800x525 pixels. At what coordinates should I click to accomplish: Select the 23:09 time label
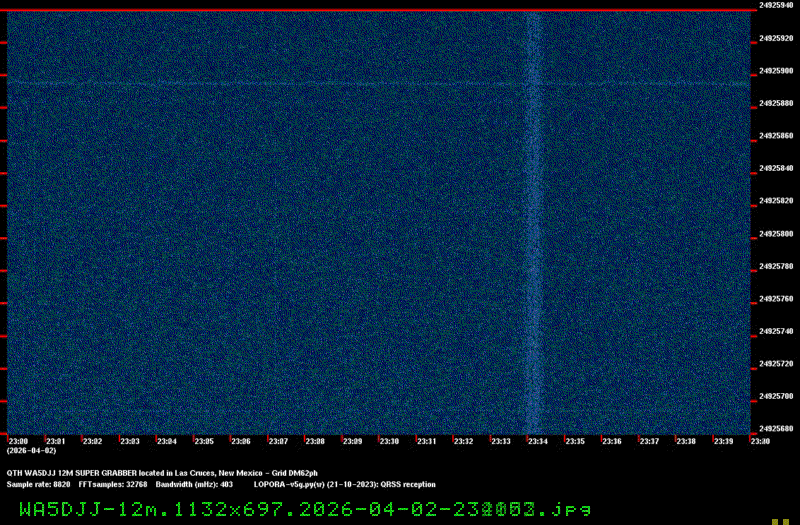352,441
